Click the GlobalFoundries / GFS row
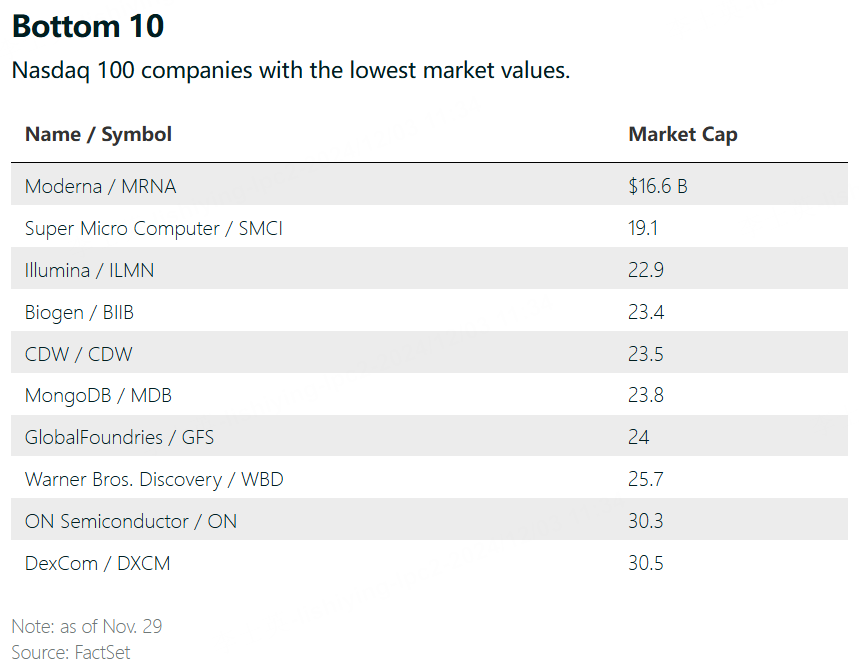Screen dimensions: 859x671 click(x=119, y=437)
